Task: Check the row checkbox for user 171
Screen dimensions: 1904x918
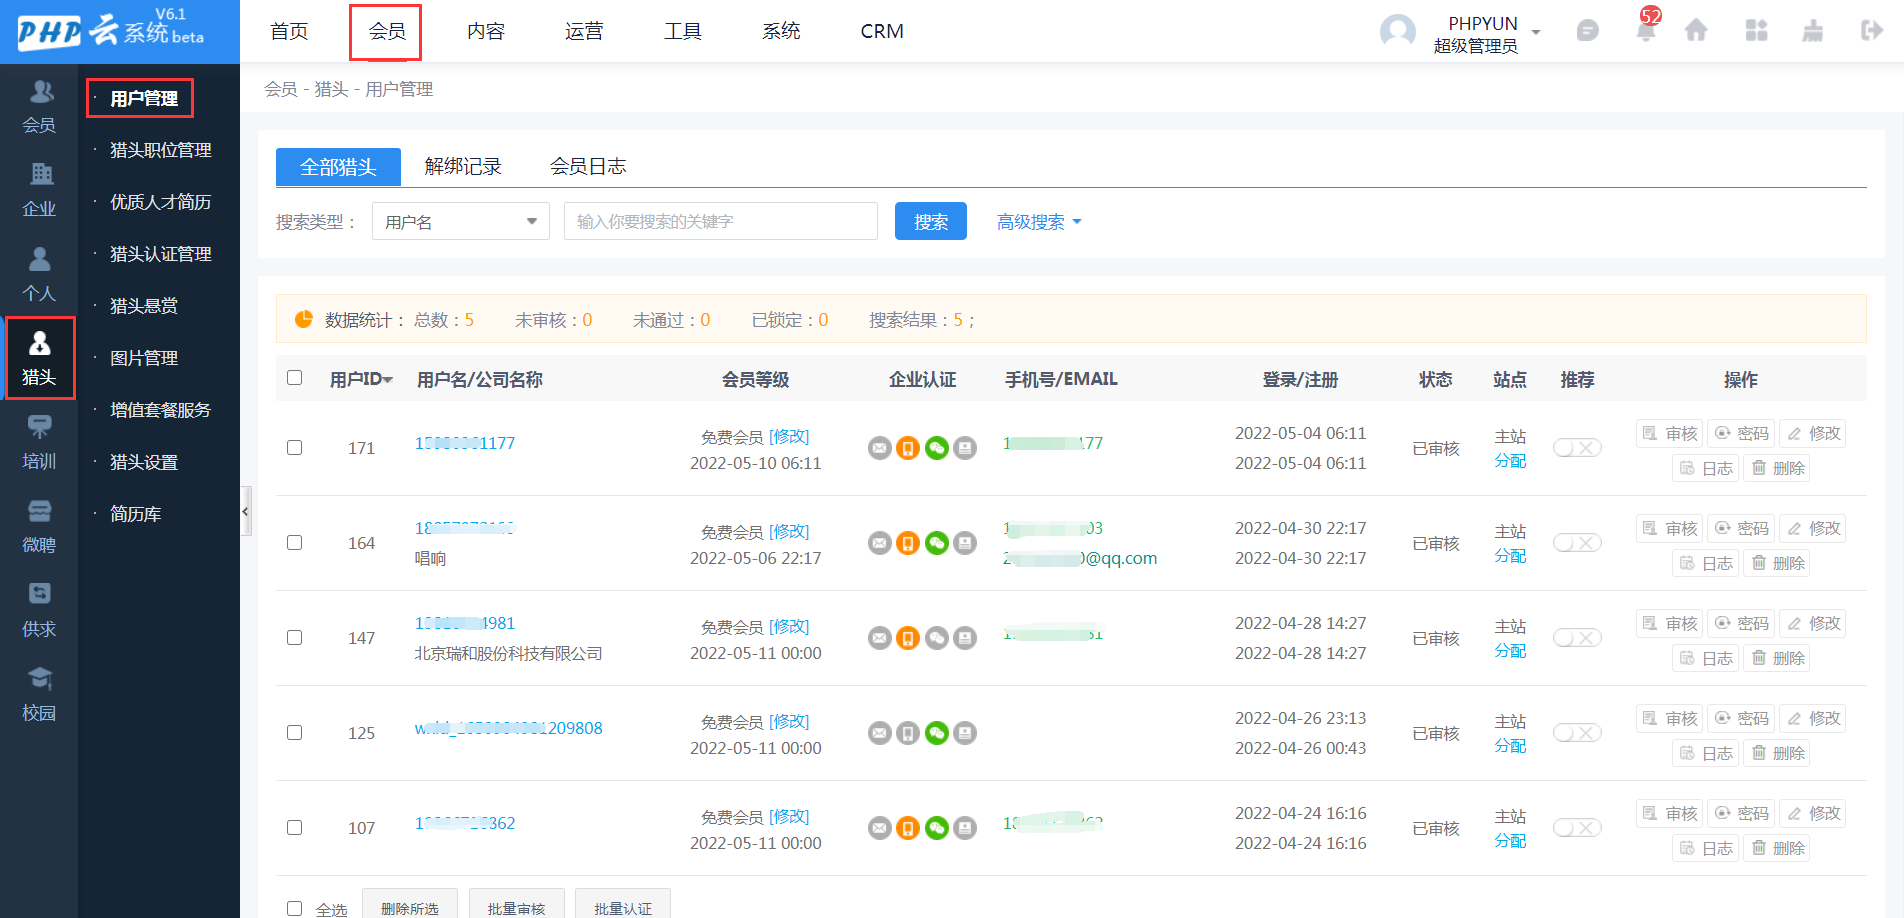Action: 294,448
